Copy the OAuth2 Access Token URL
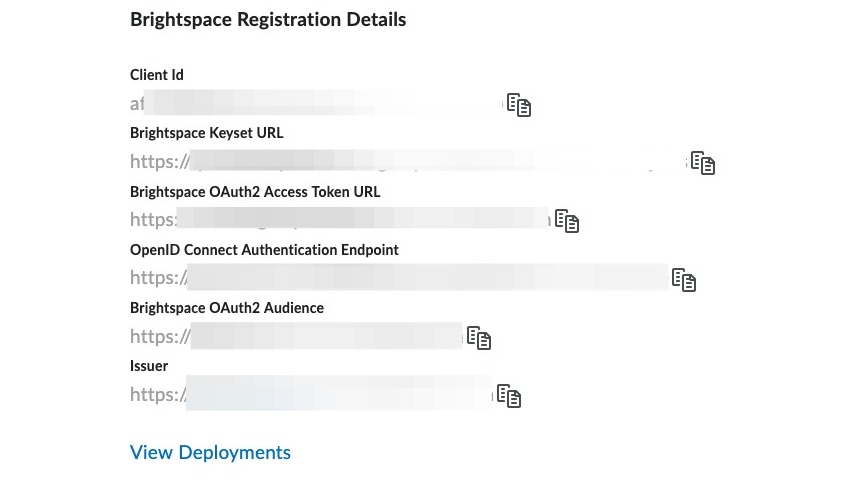 pos(567,221)
